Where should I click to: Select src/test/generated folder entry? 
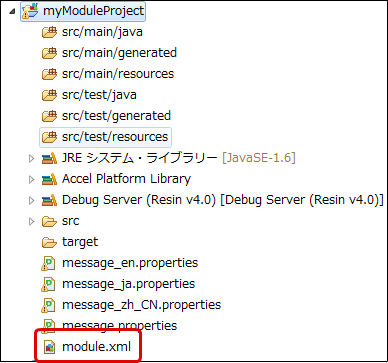click(116, 116)
